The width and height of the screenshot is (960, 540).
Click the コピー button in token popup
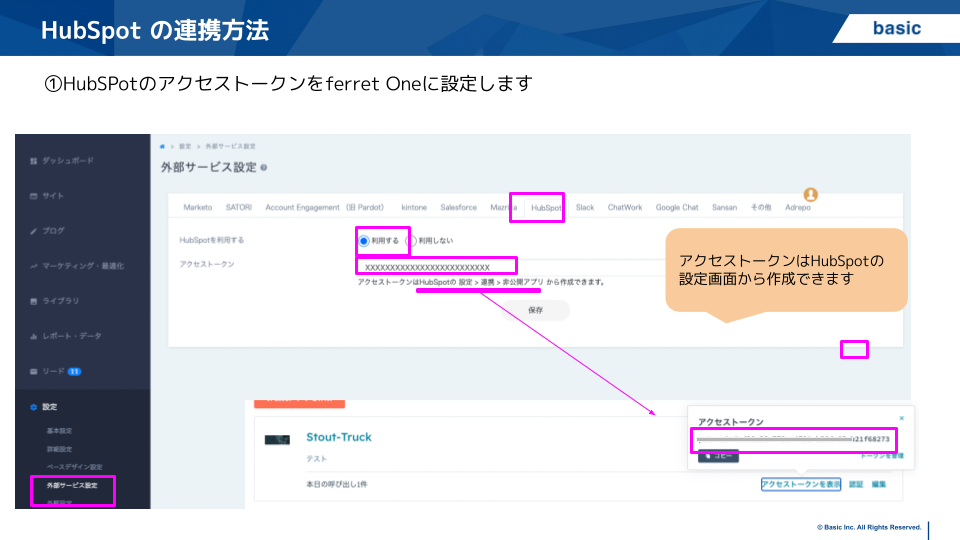click(x=718, y=456)
